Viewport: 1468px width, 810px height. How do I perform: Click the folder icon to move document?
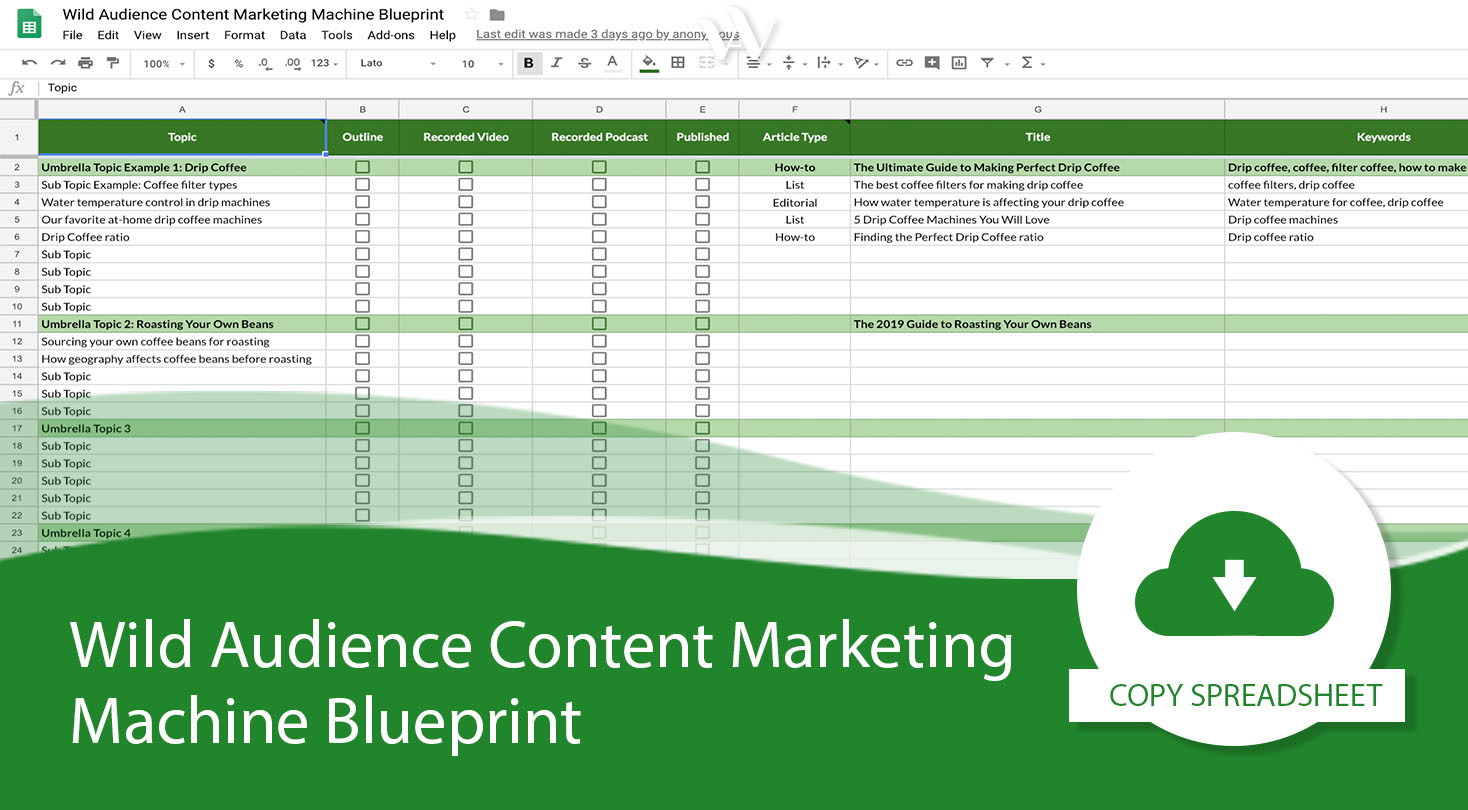point(497,15)
